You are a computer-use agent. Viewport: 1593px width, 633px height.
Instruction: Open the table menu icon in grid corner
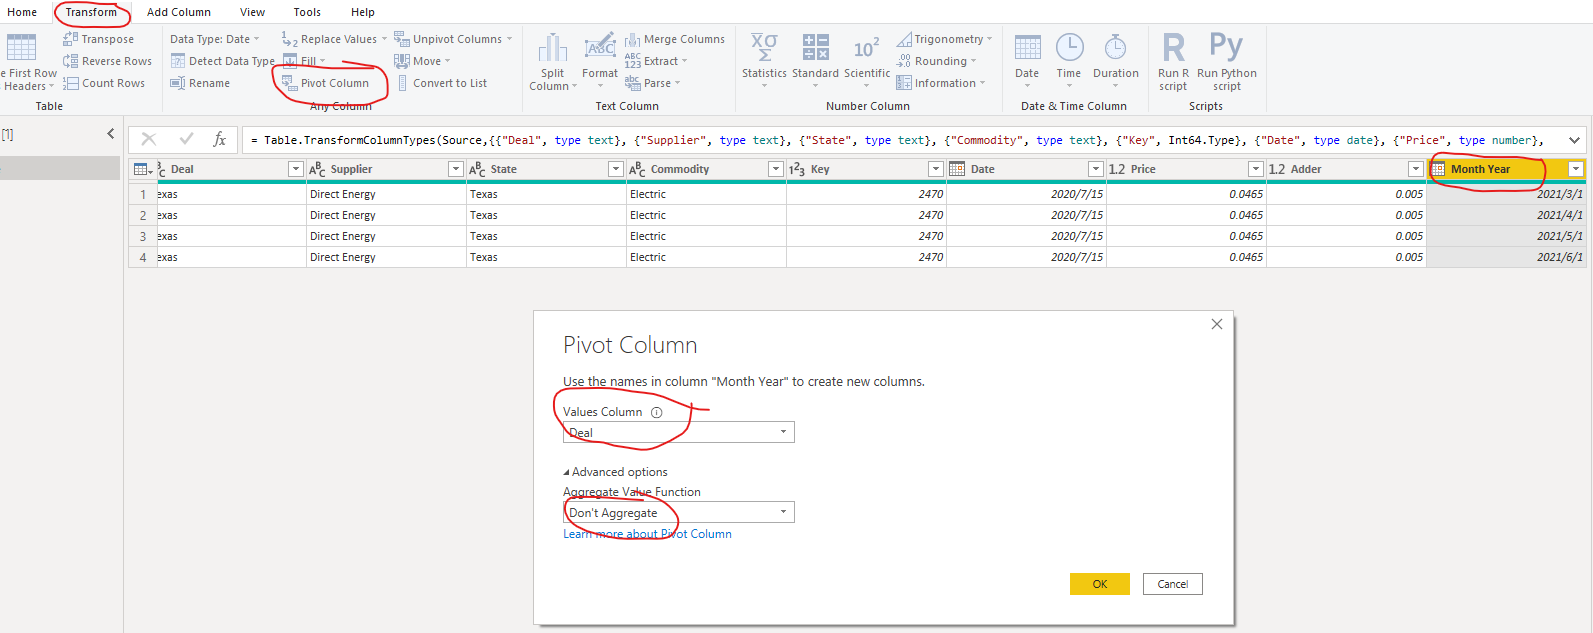(143, 169)
